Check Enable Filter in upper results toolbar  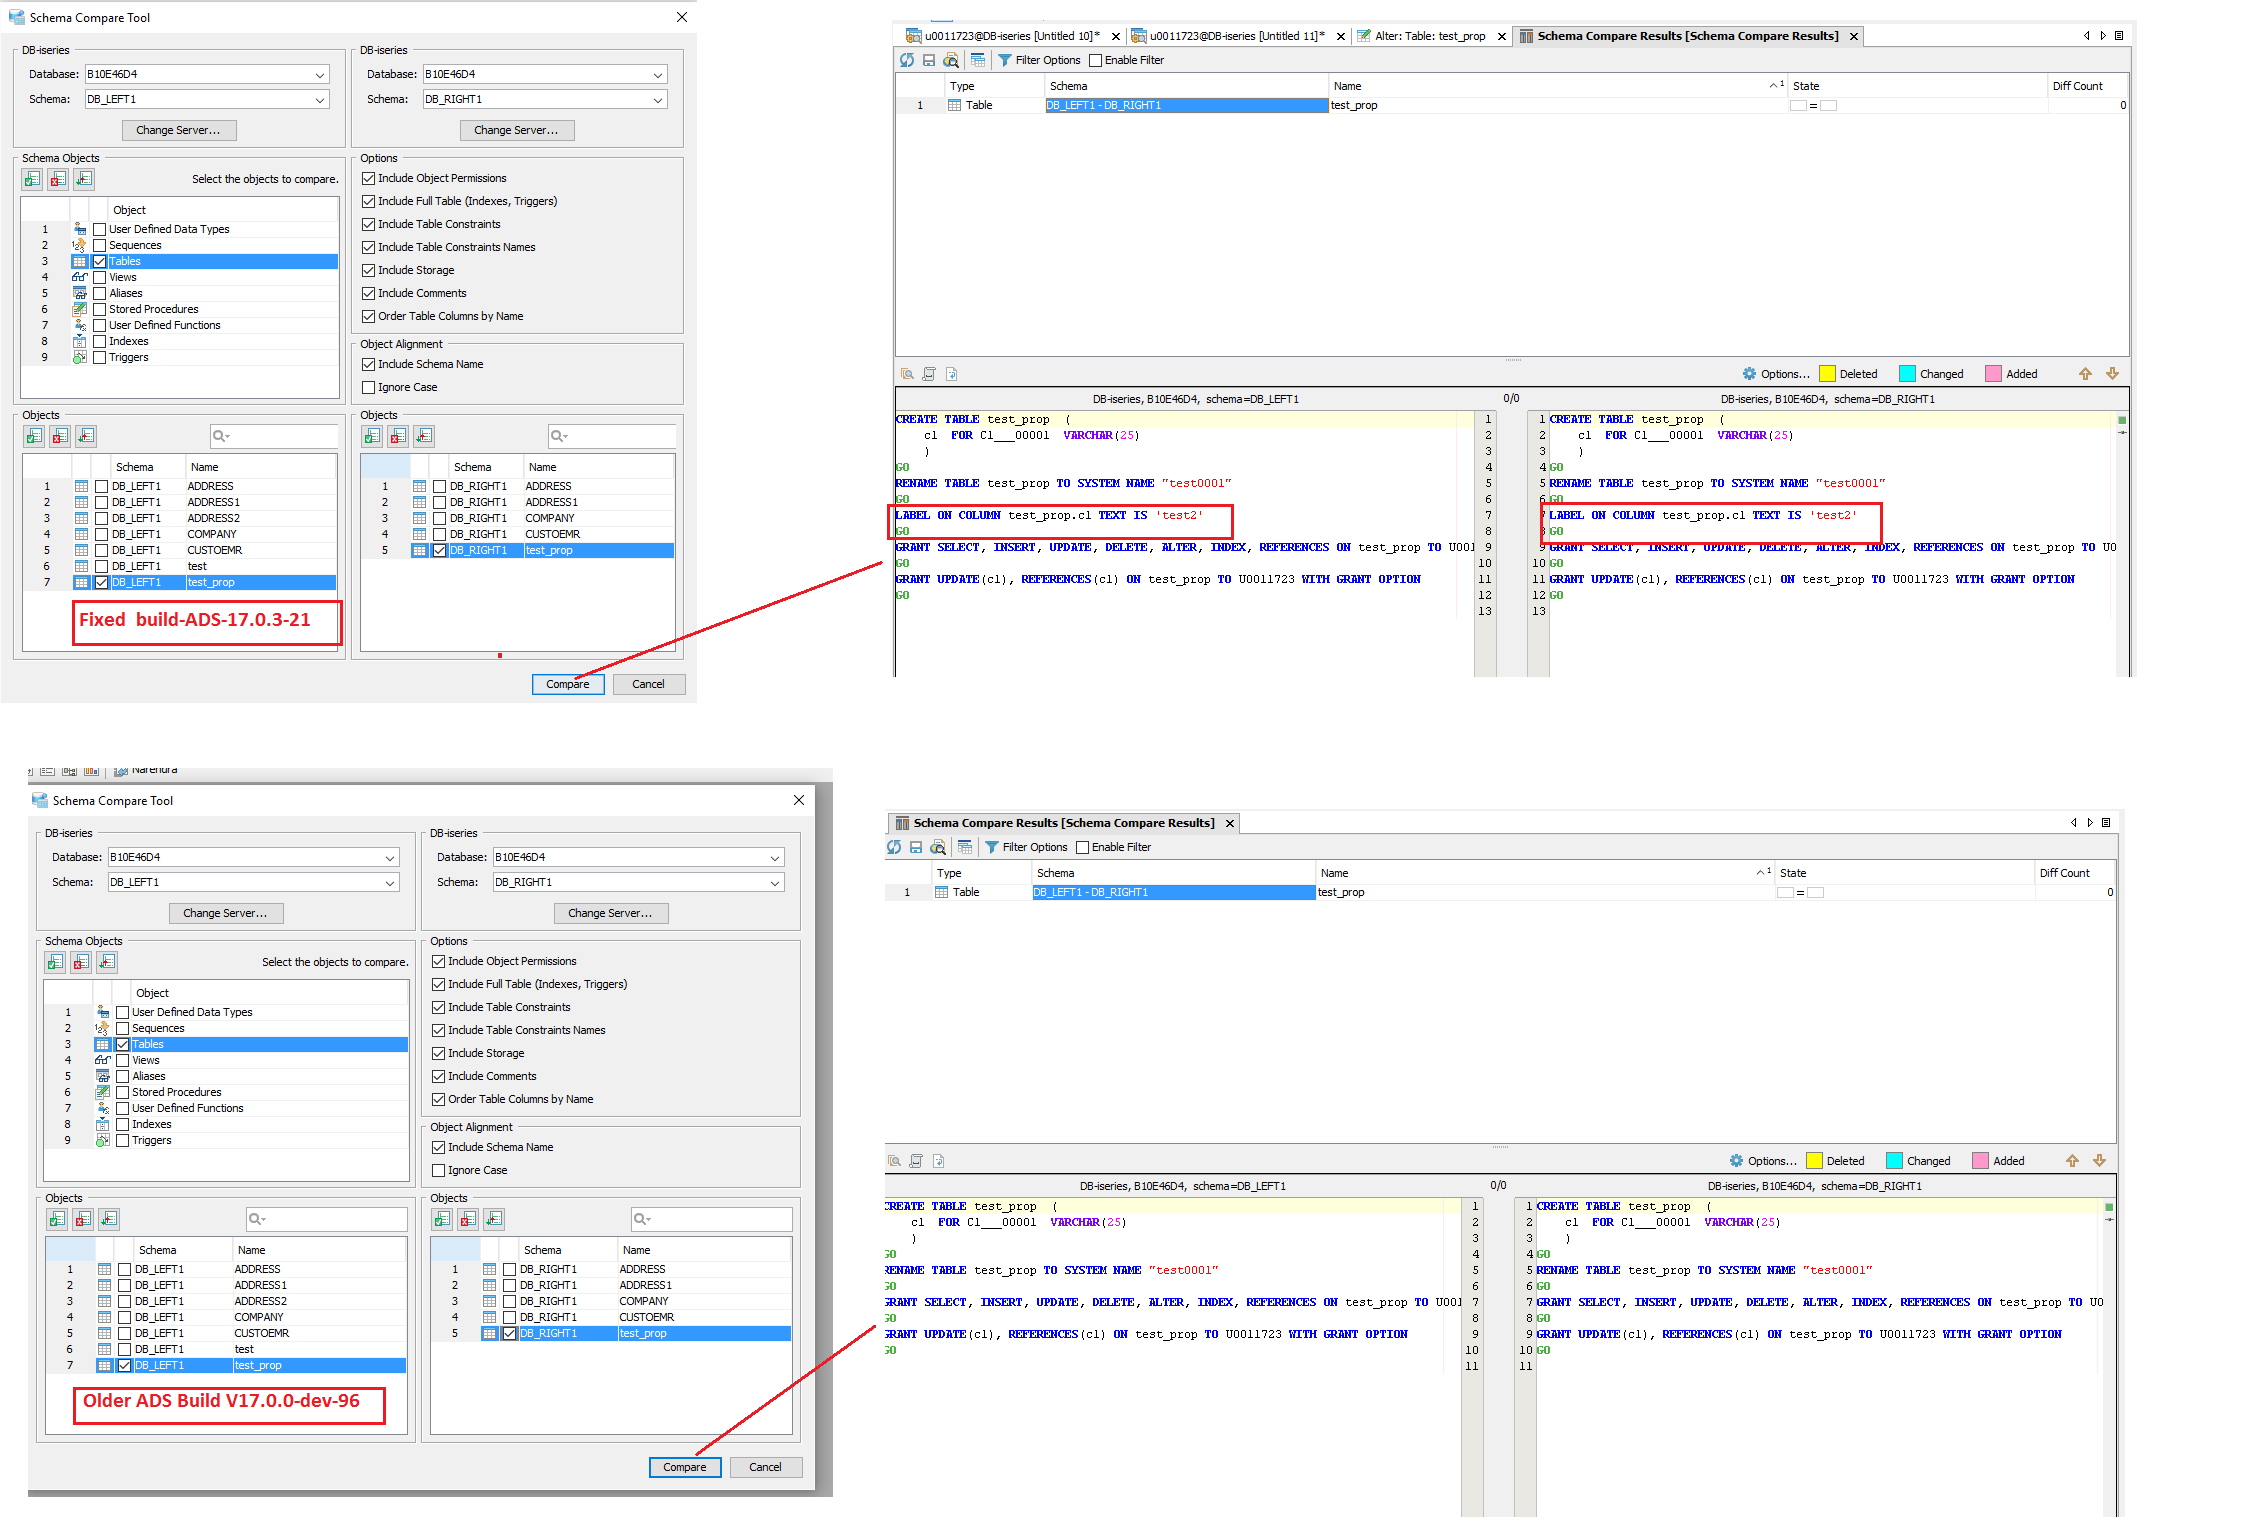coord(1096,60)
